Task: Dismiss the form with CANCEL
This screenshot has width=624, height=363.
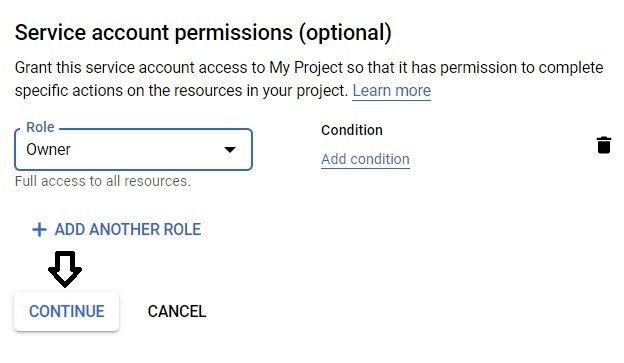Action: (x=177, y=311)
